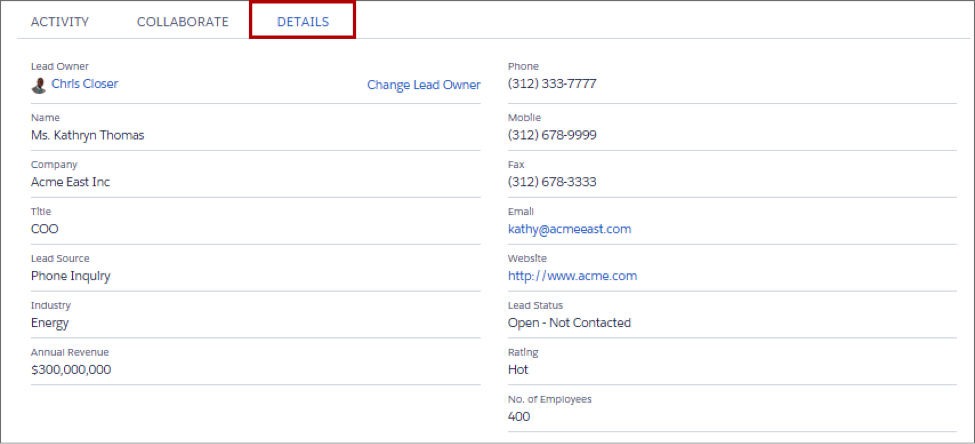The height and width of the screenshot is (444, 975).
Task: Click the Lead Owner field label
Action: tap(60, 66)
